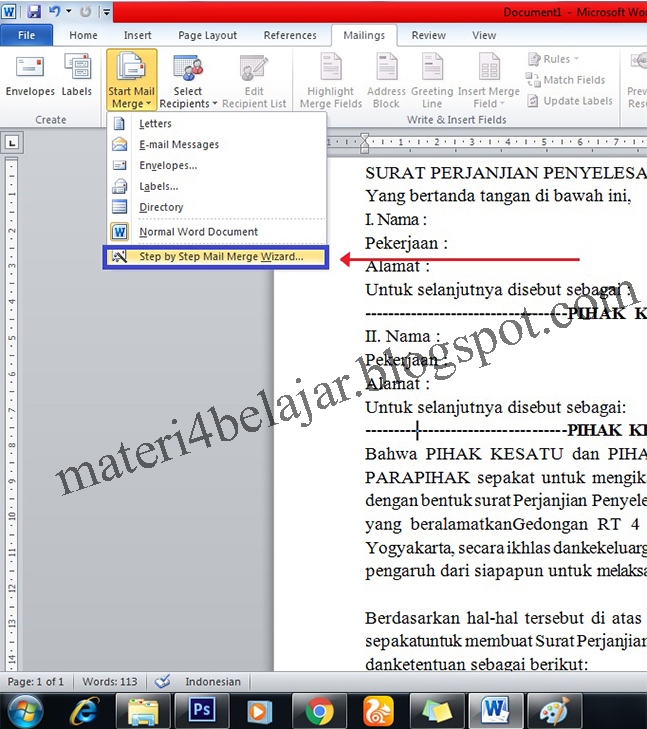Open the Rules dropdown
This screenshot has height=729, width=647.
553,59
